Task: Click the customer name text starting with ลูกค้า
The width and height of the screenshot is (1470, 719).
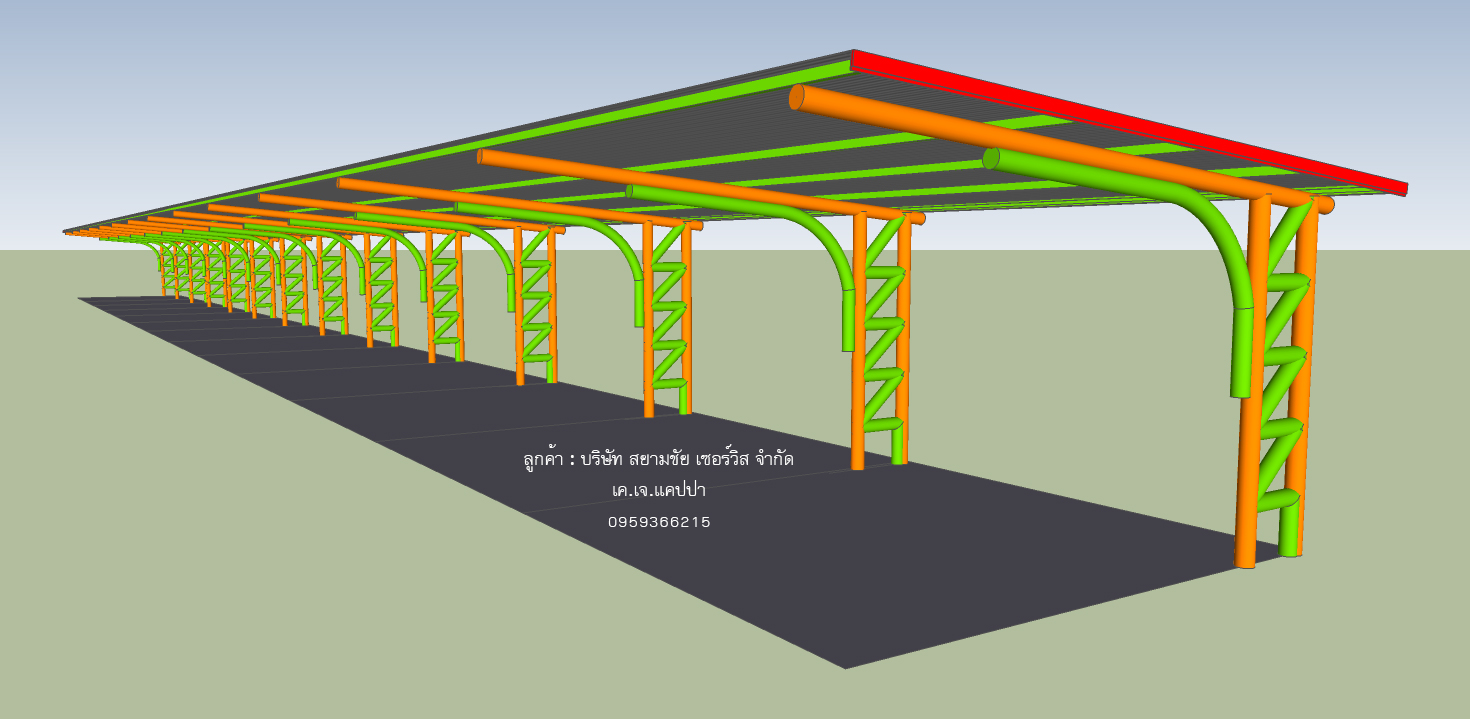Action: (x=658, y=459)
